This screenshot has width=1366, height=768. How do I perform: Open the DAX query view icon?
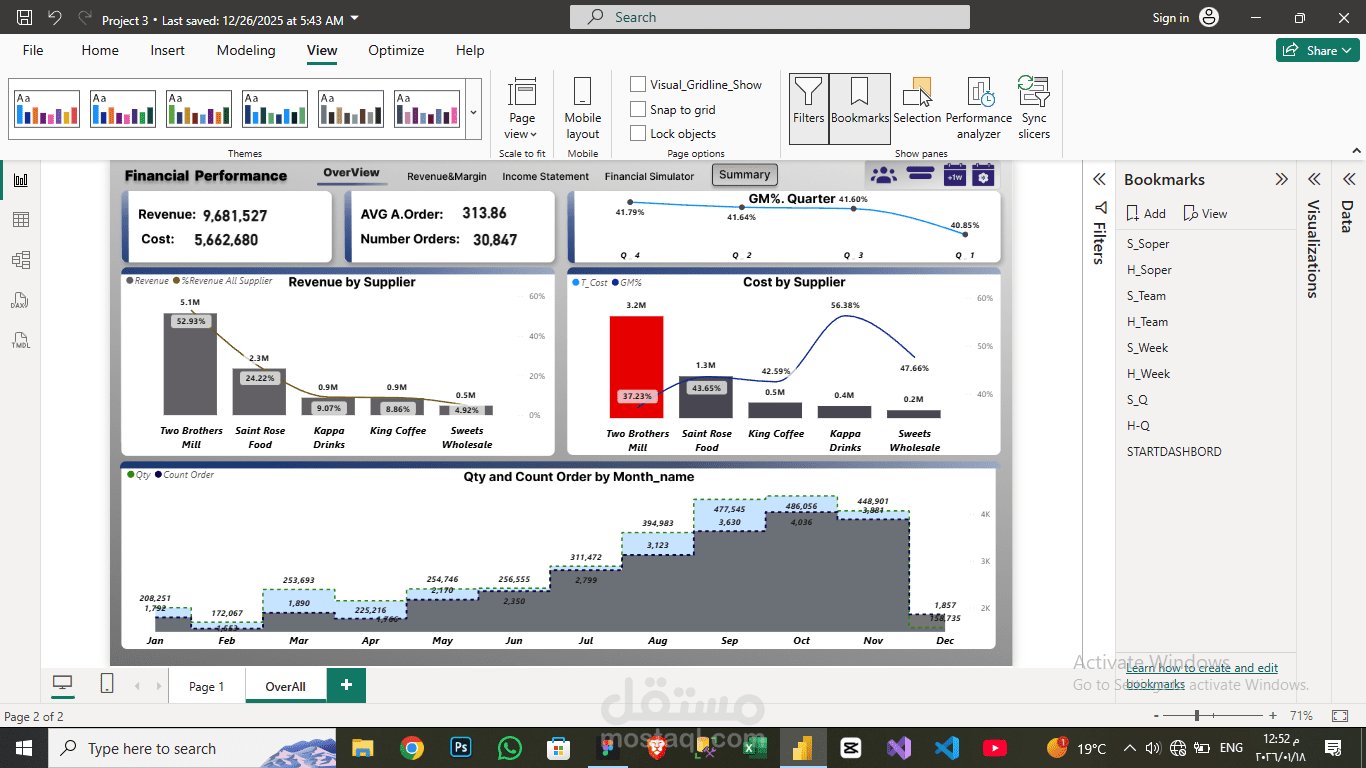(21, 301)
